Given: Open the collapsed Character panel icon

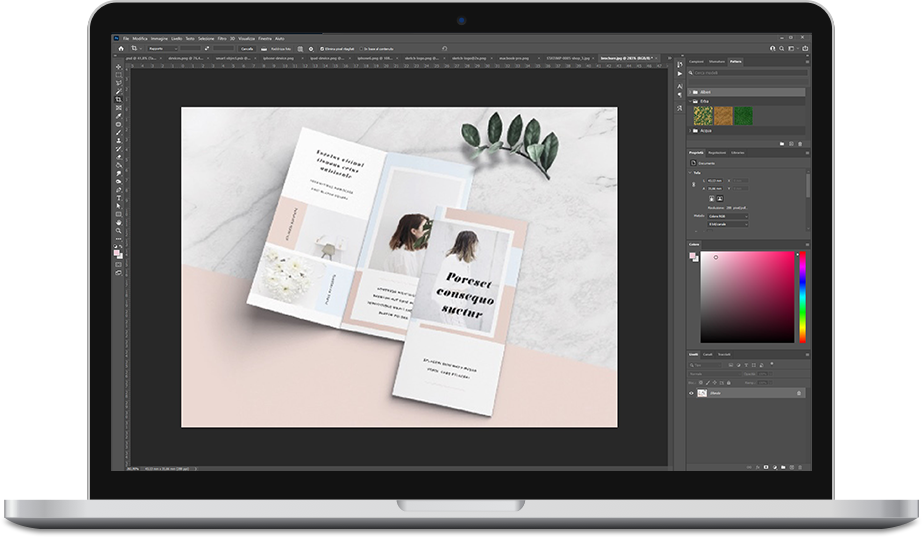Looking at the screenshot, I should pos(680,86).
